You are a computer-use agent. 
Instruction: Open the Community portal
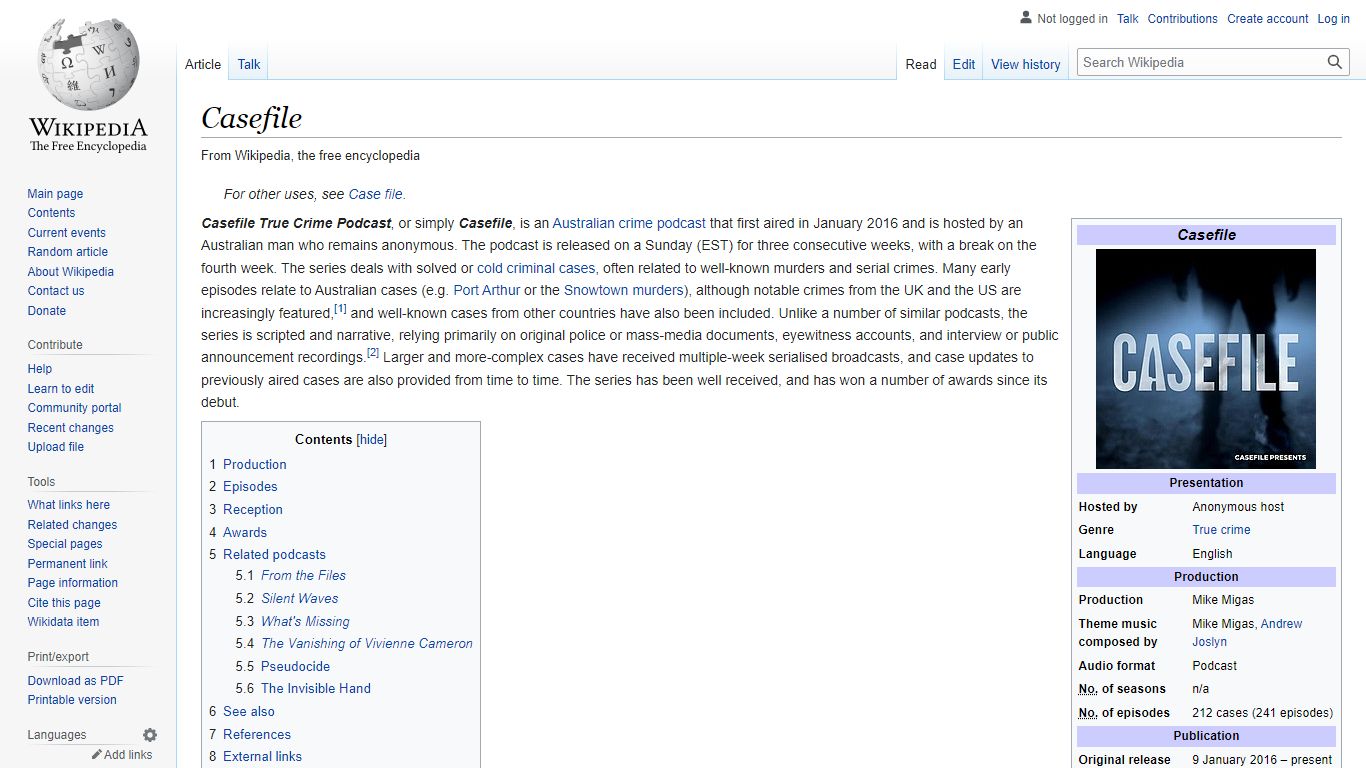tap(74, 408)
